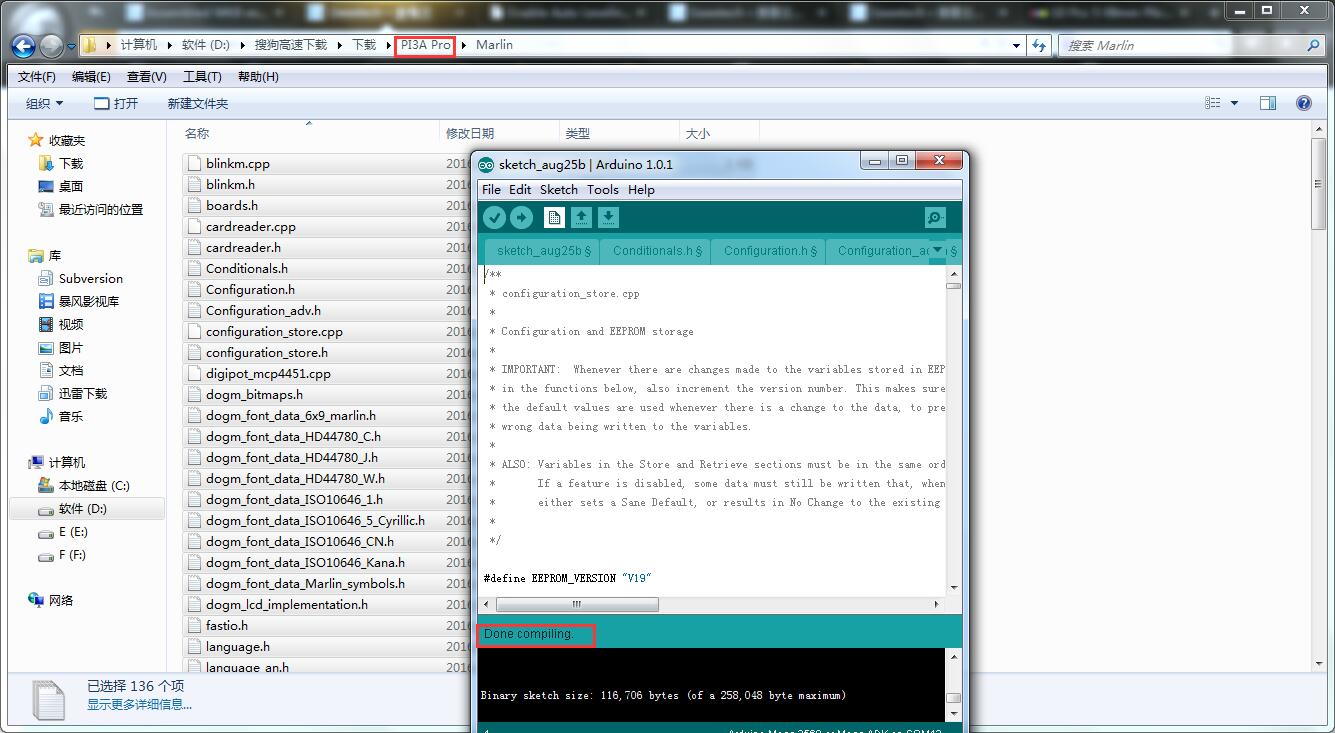Image resolution: width=1335 pixels, height=733 pixels.
Task: Open the change view dropdown arrow
Action: pos(1234,103)
